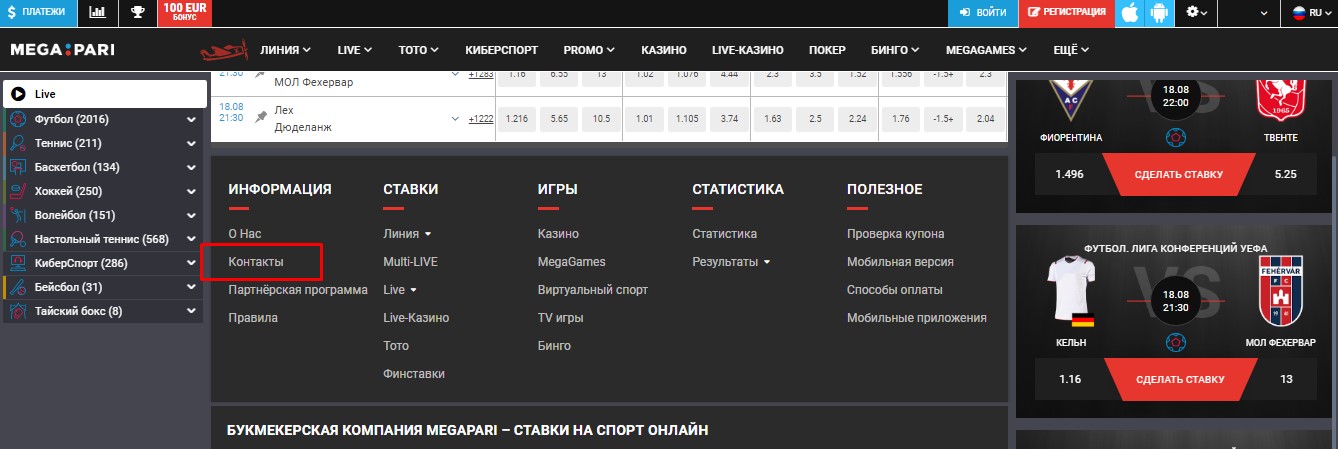Open the Партнёрская программа link

[x=298, y=290]
